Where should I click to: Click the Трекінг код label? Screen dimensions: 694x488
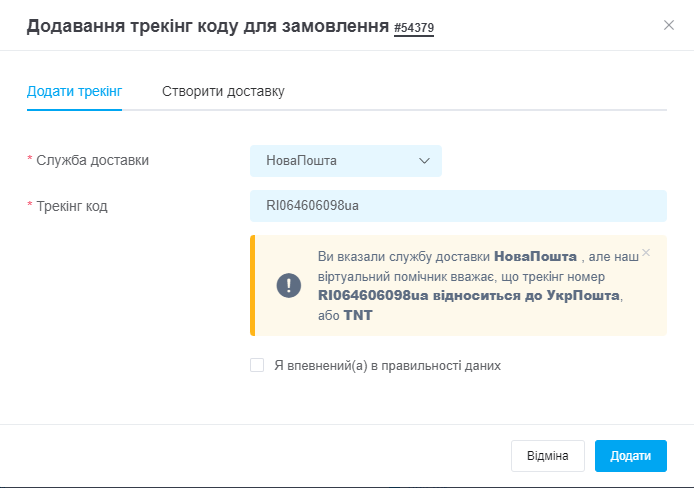72,206
